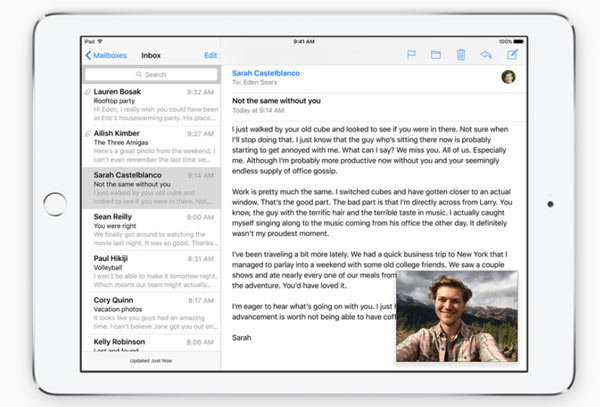Tap the chevron on Cory Quinn's message
Viewport: 600px width, 407px height.
pyautogui.click(x=215, y=299)
